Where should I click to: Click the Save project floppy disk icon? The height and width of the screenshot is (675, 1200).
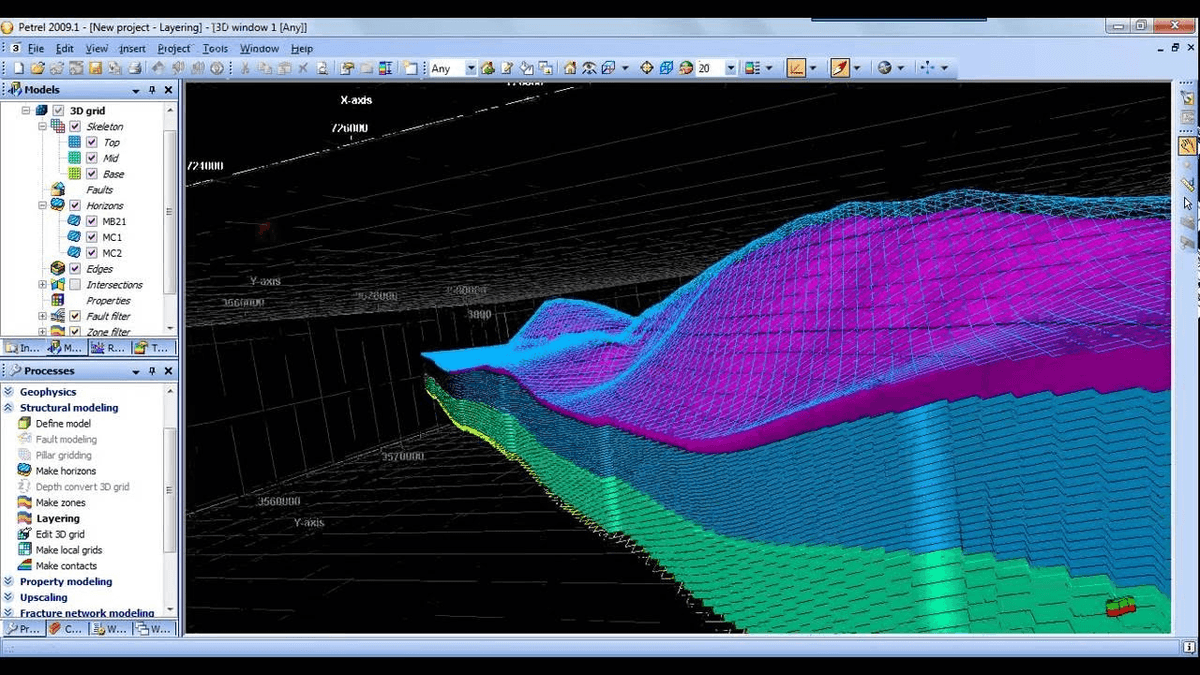click(96, 68)
